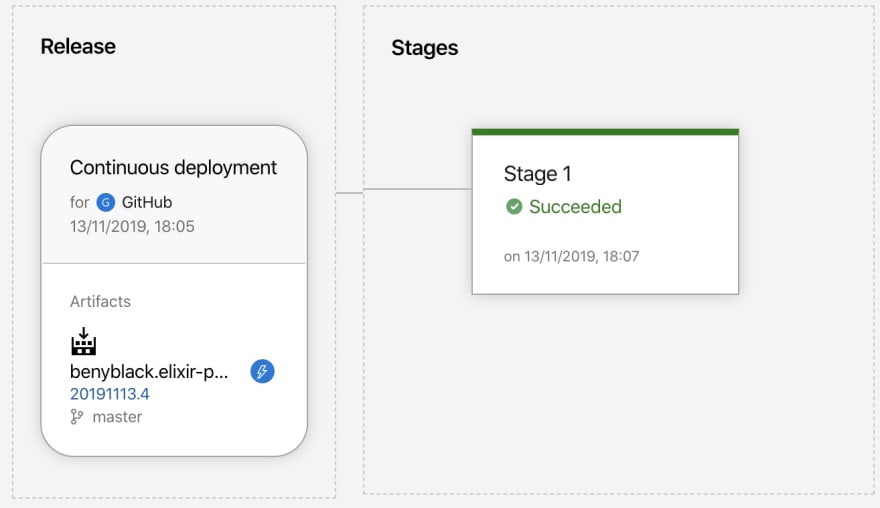
Task: Click the Release section heading
Action: click(78, 47)
